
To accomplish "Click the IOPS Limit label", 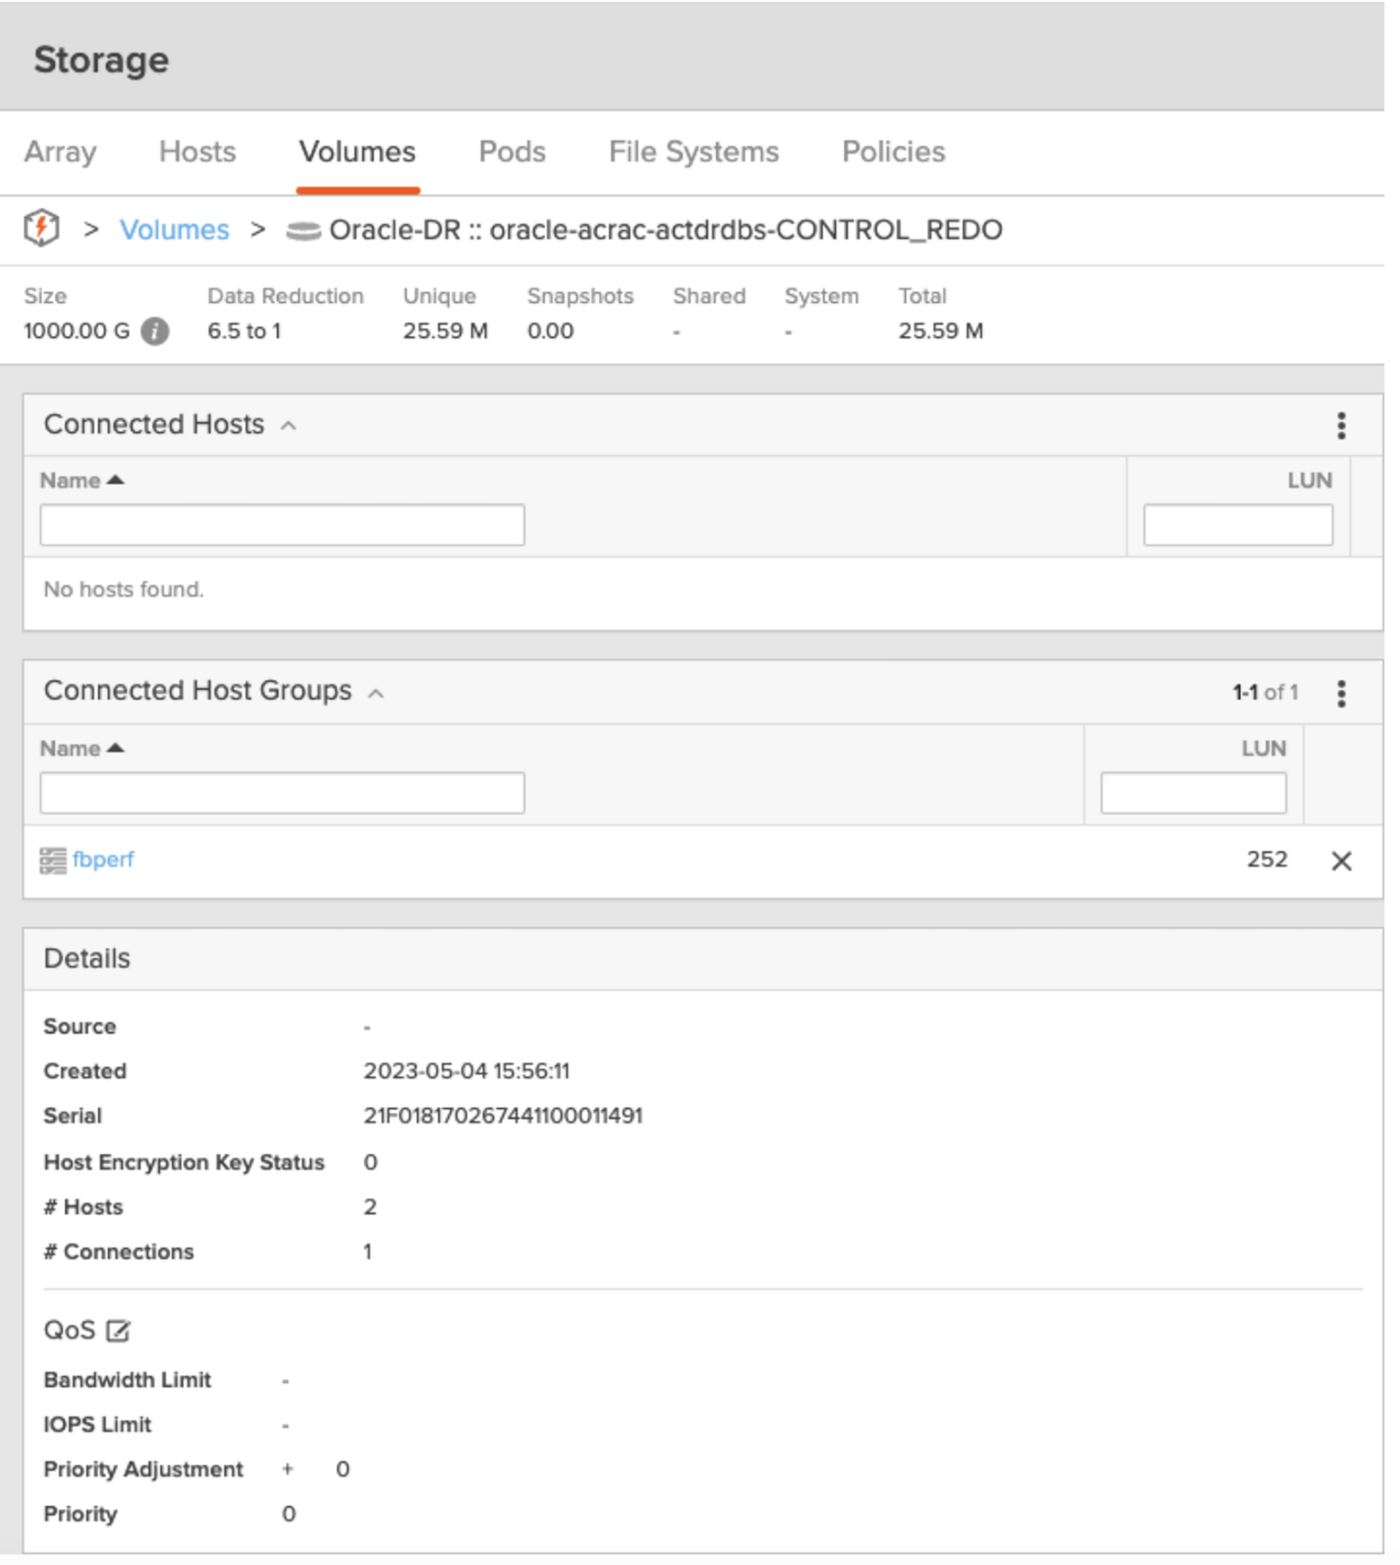I will pos(98,1425).
